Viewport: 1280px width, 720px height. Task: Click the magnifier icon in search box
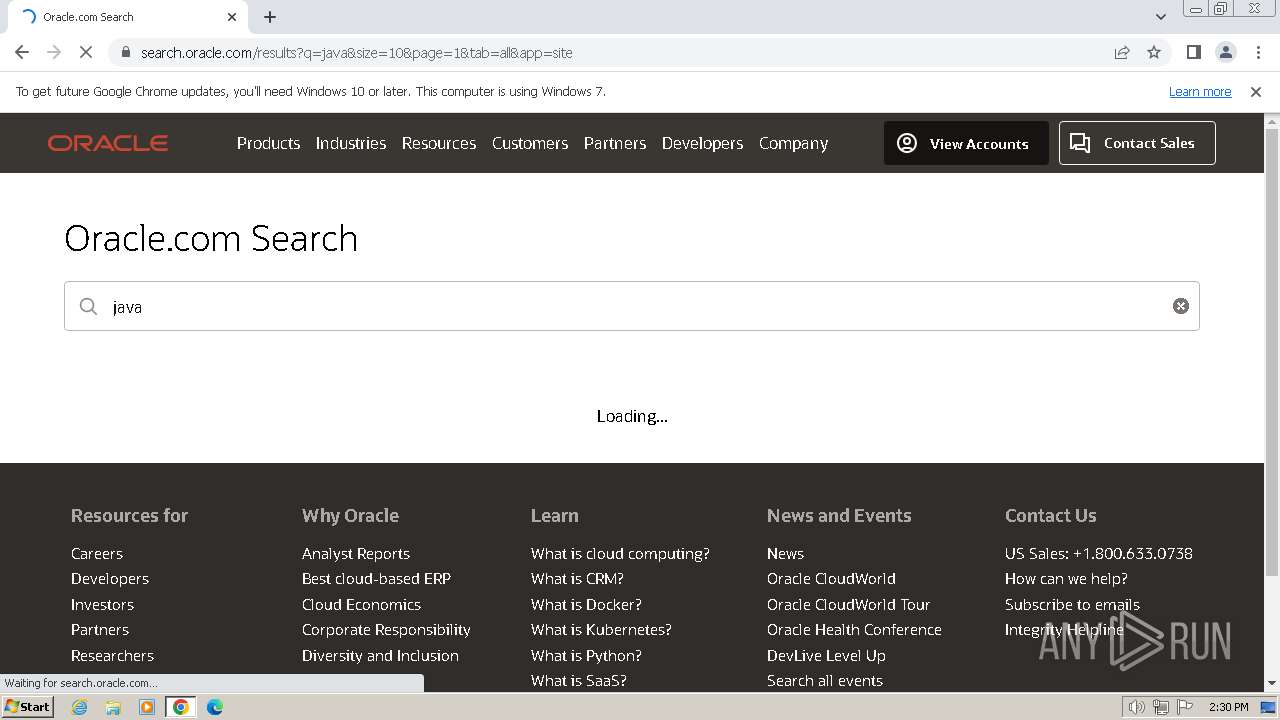(x=89, y=306)
